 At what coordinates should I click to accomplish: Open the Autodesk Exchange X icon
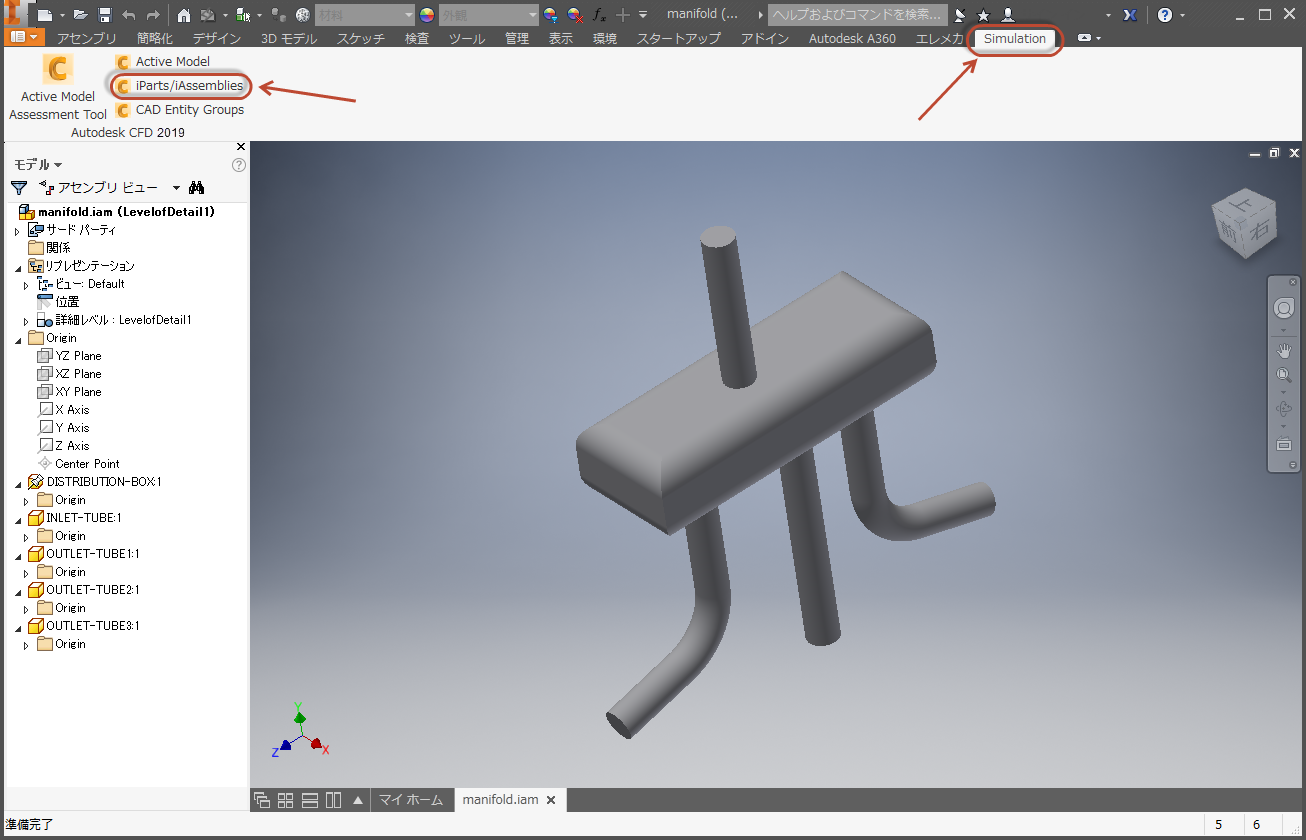point(1131,15)
